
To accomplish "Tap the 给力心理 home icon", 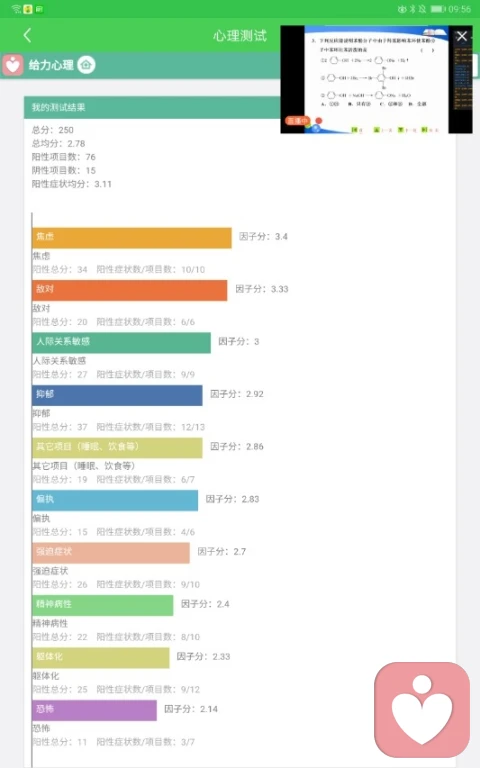I will click(86, 65).
